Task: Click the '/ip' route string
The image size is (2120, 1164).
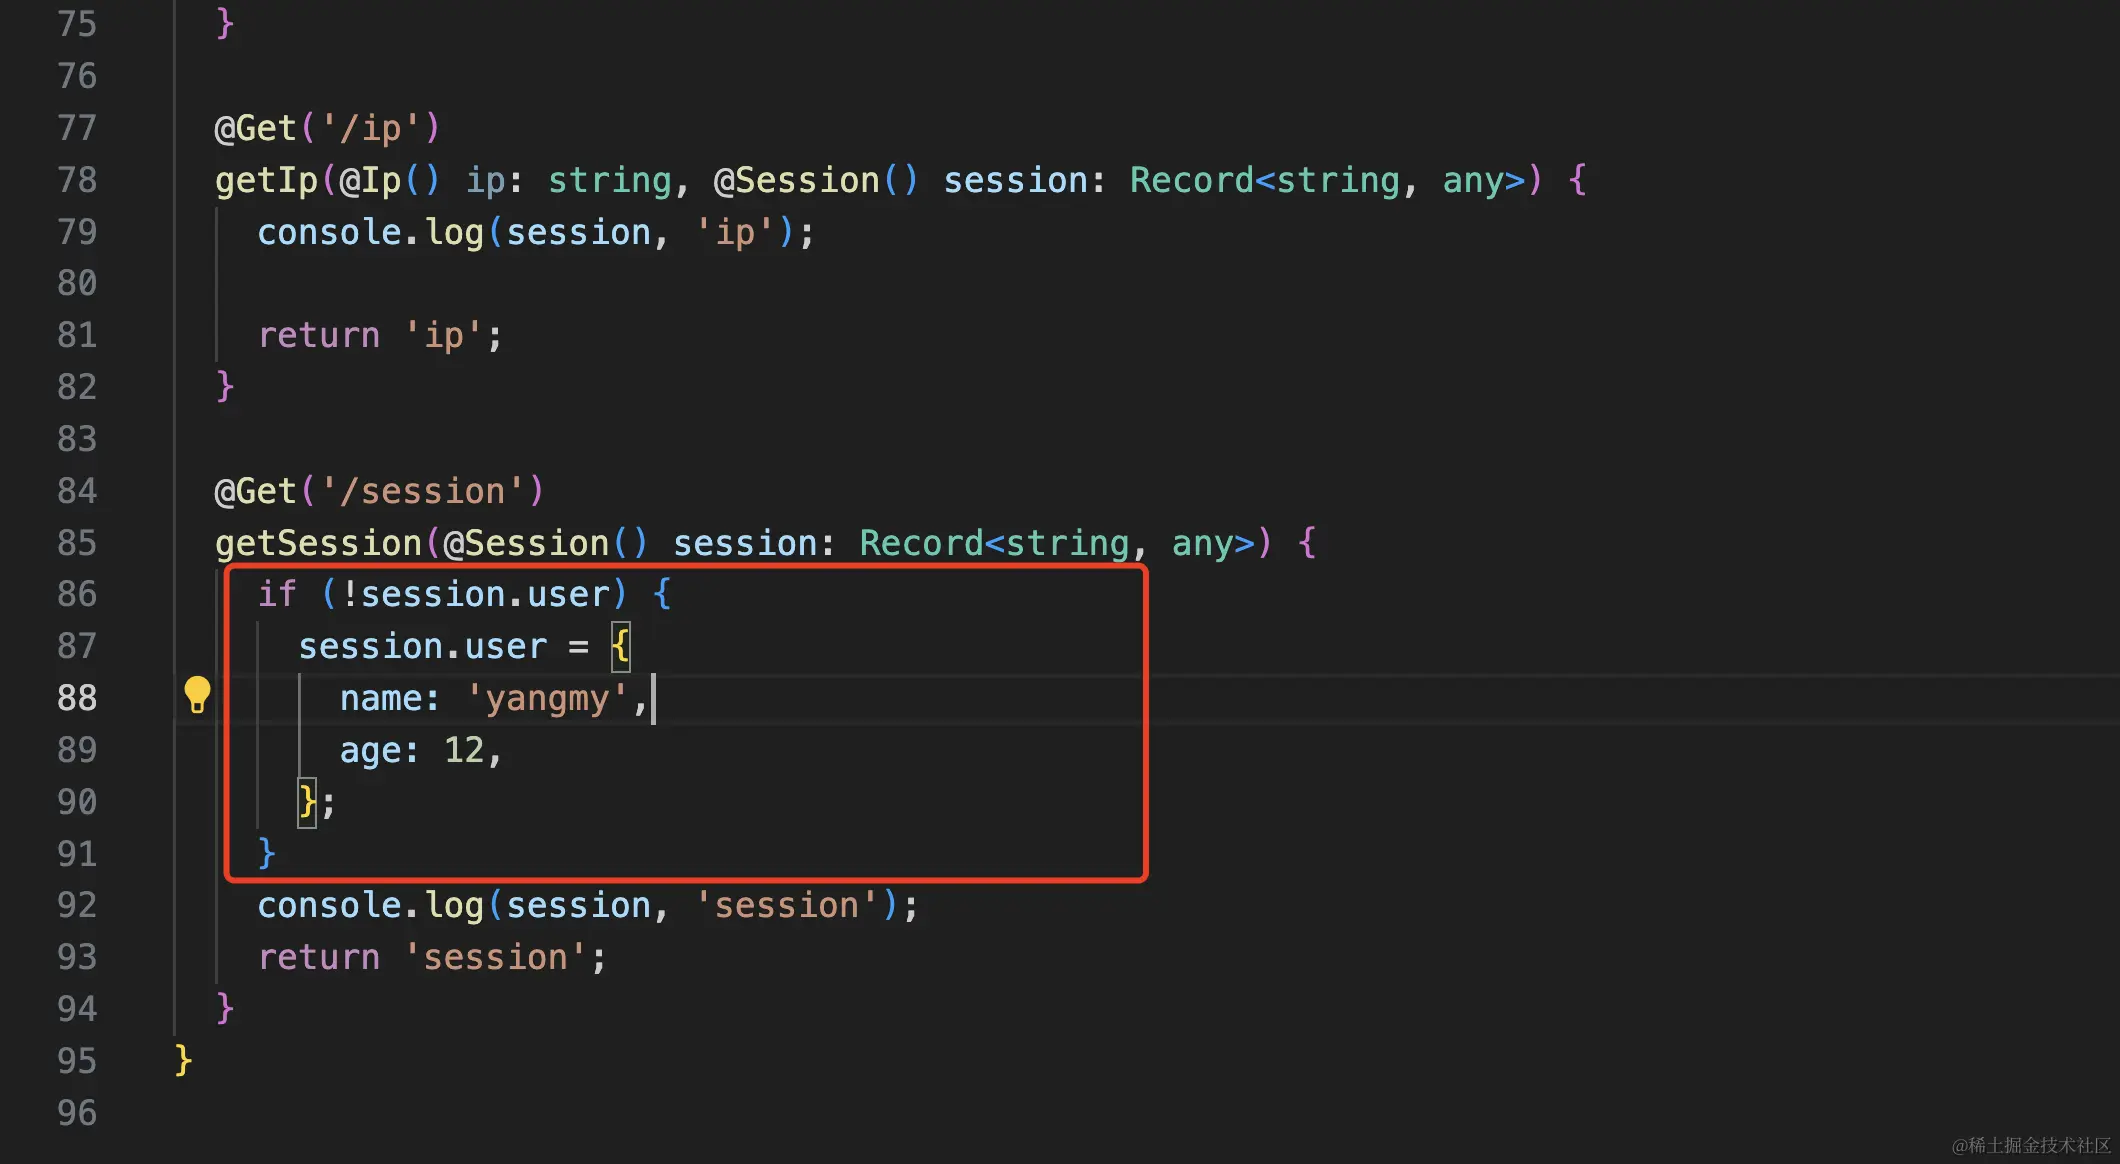Action: [x=370, y=128]
